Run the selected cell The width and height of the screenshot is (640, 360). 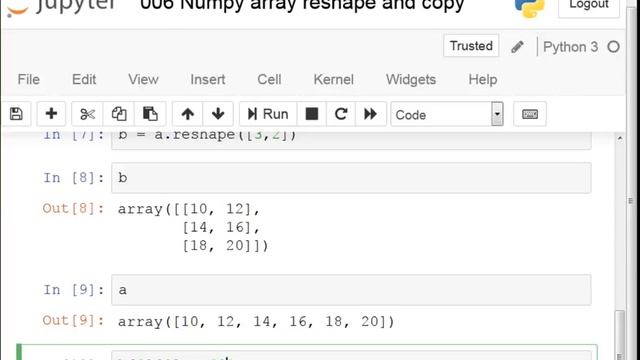point(268,114)
